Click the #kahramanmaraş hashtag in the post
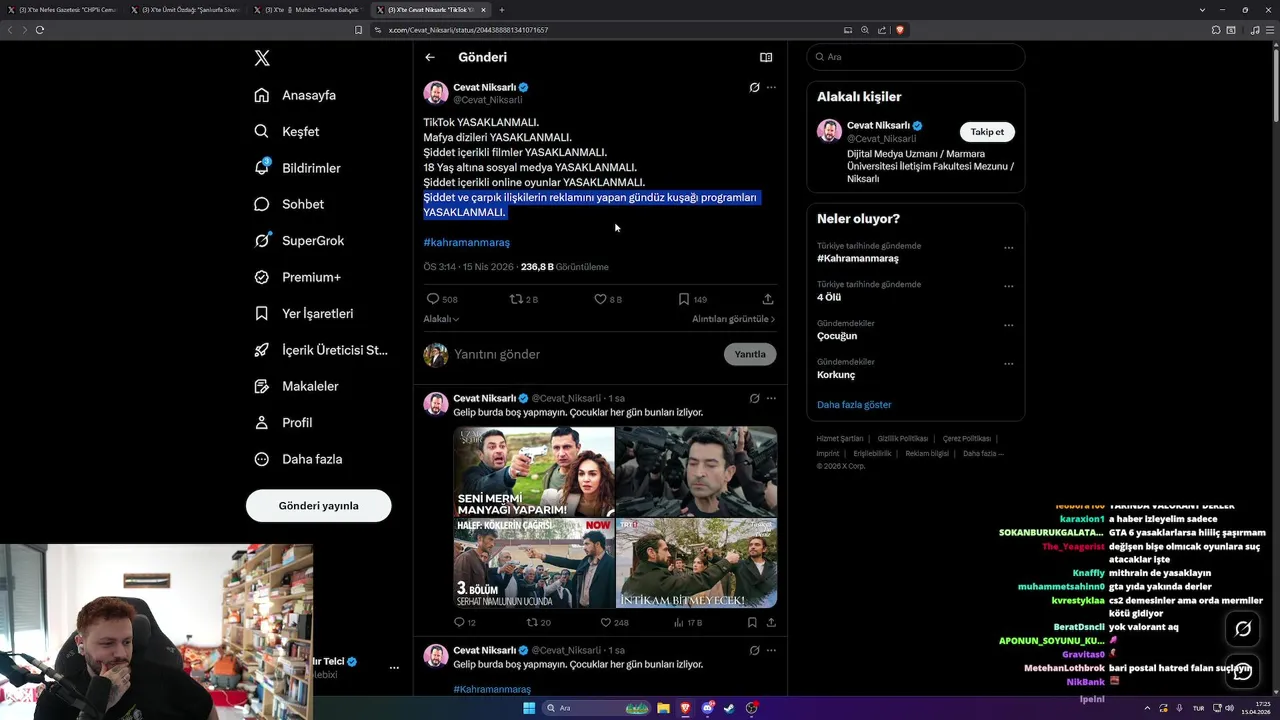This screenshot has width=1280, height=720. click(466, 242)
